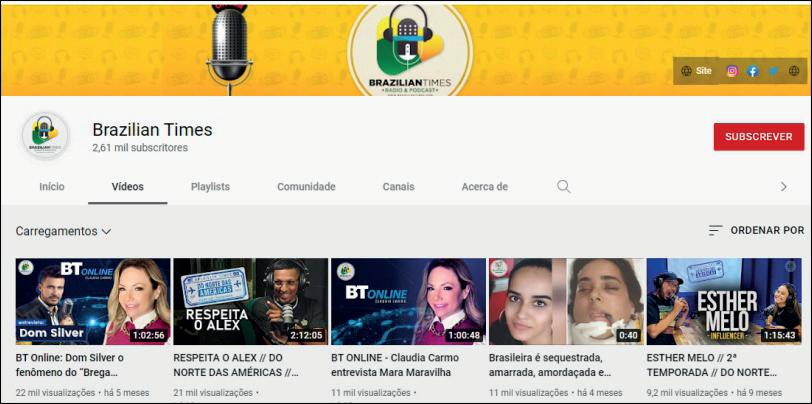Open title 'ESTHER MELO // 2ª TEMPORADA'
The image size is (812, 404).
[712, 365]
